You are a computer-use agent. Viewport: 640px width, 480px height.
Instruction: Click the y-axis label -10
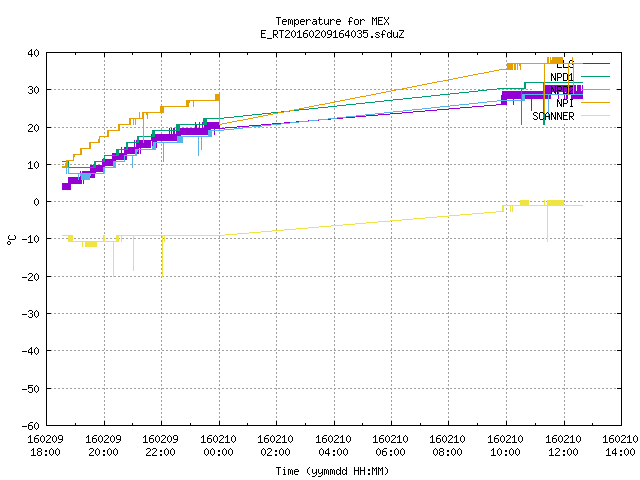31,239
